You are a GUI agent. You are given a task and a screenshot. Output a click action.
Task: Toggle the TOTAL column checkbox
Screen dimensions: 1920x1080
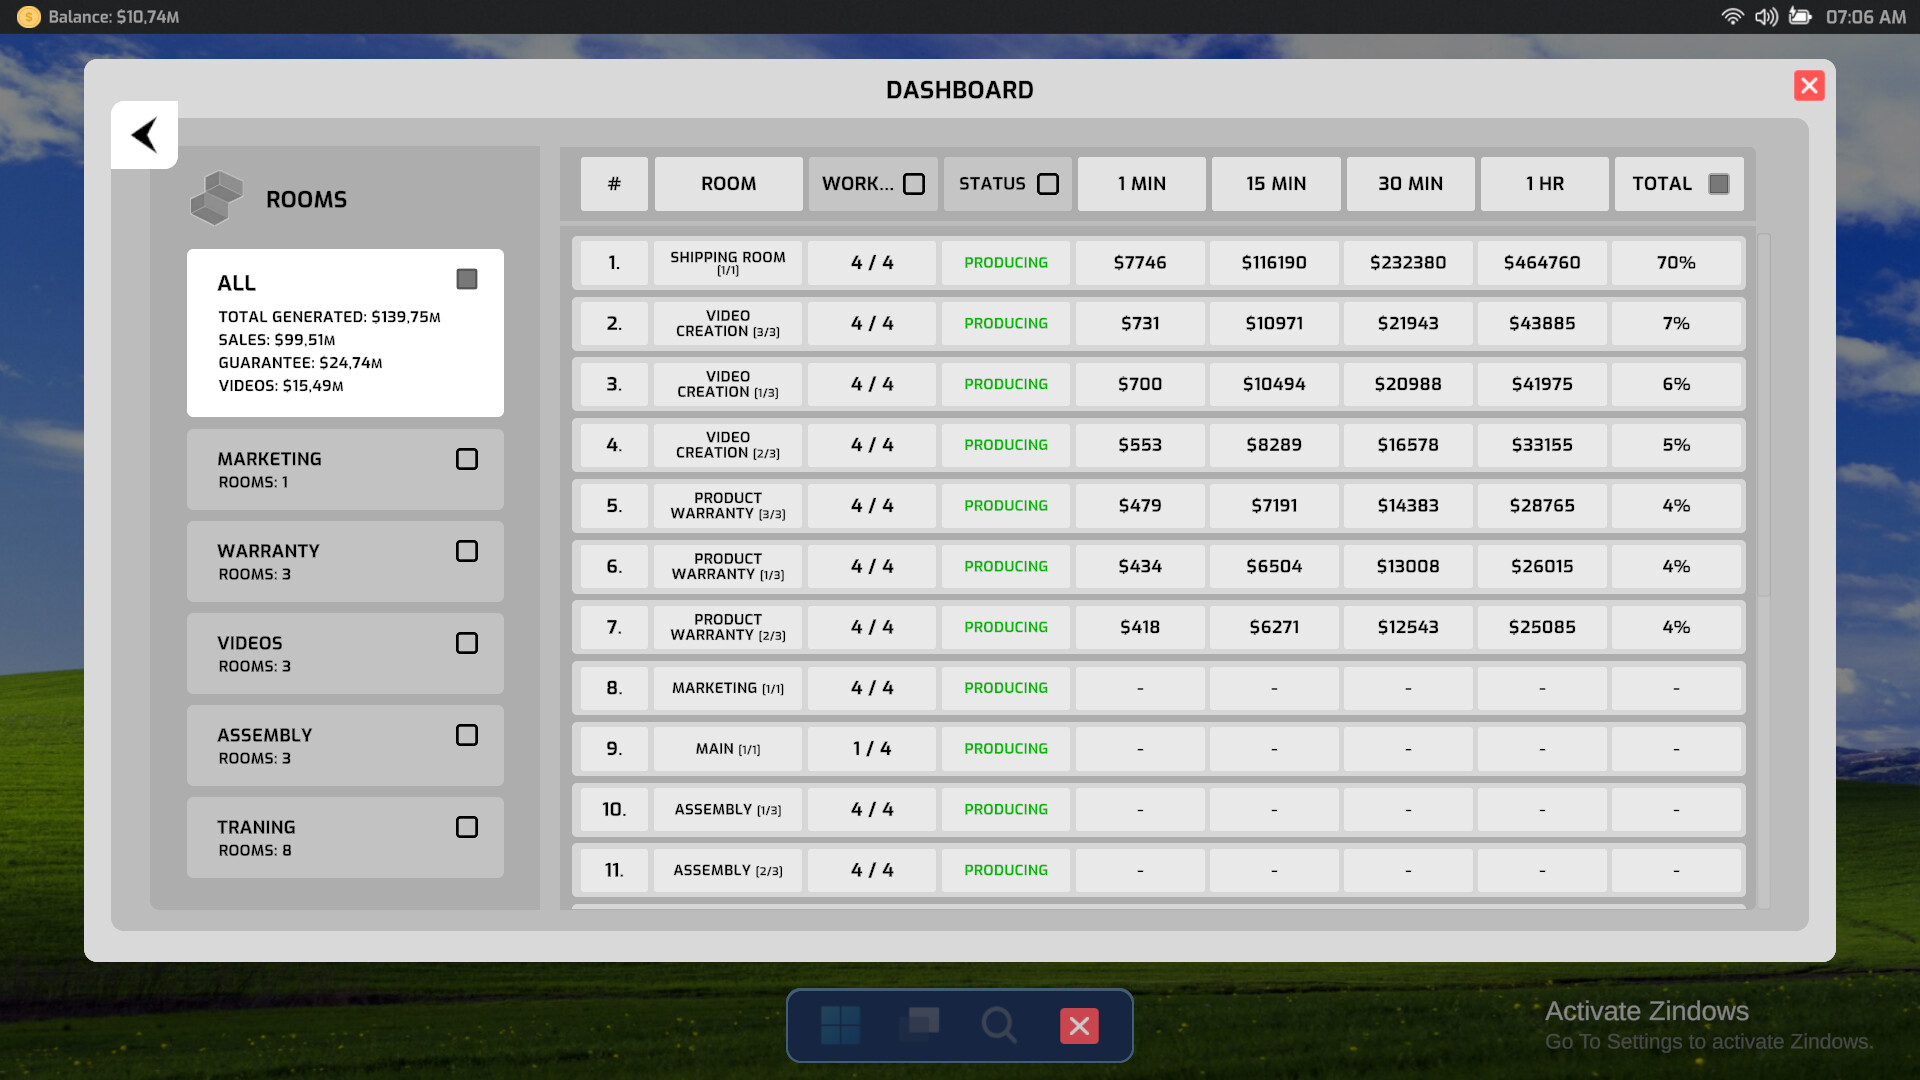pyautogui.click(x=1718, y=183)
